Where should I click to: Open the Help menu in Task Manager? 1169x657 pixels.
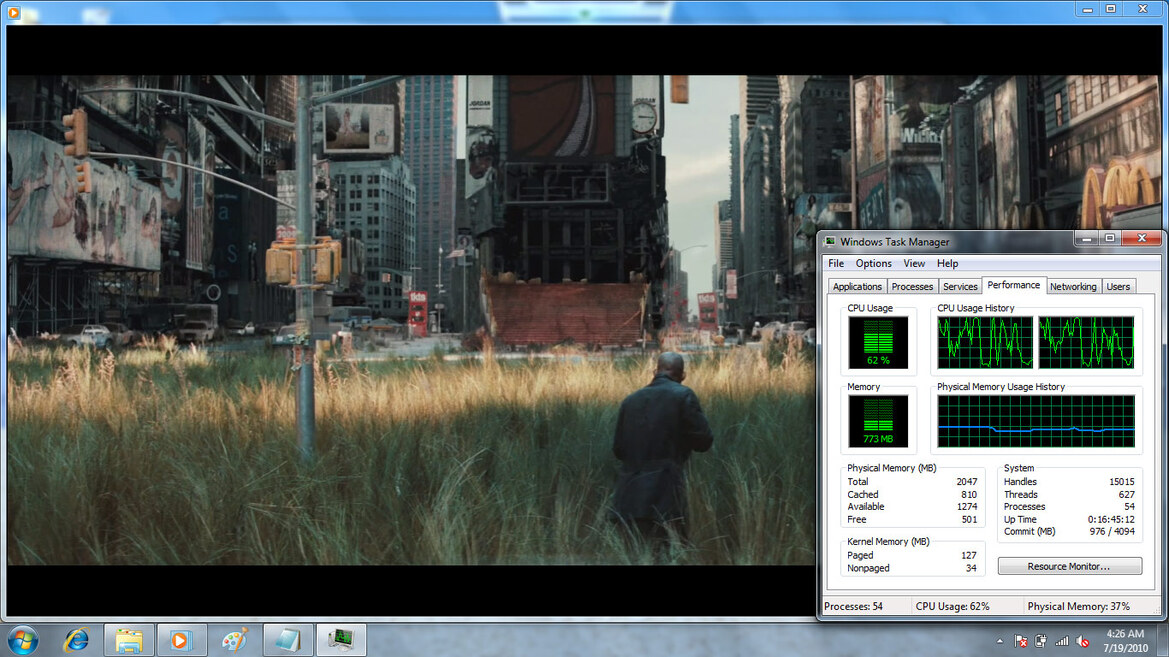(948, 263)
